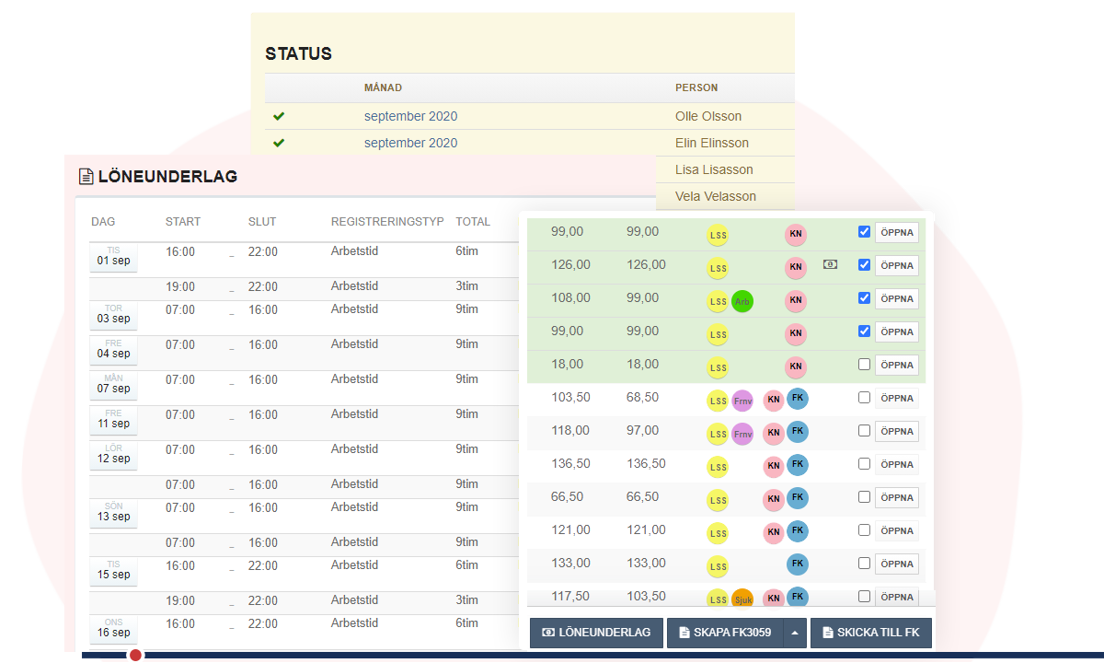Expand the Skapa FK3059 dropdown arrow
Image resolution: width=1104 pixels, height=662 pixels.
(x=795, y=633)
